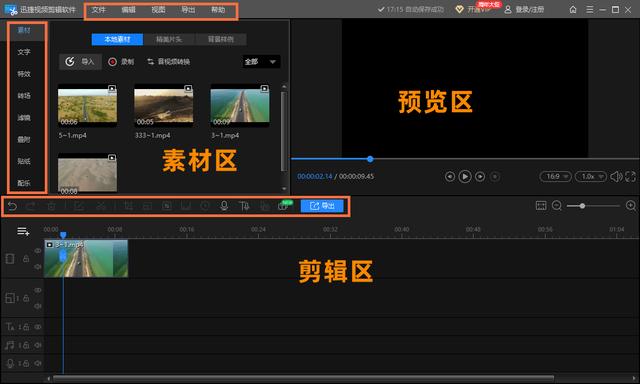Click the text-to-speech T icon in toolbar
The width and height of the screenshot is (640, 384).
[244, 206]
